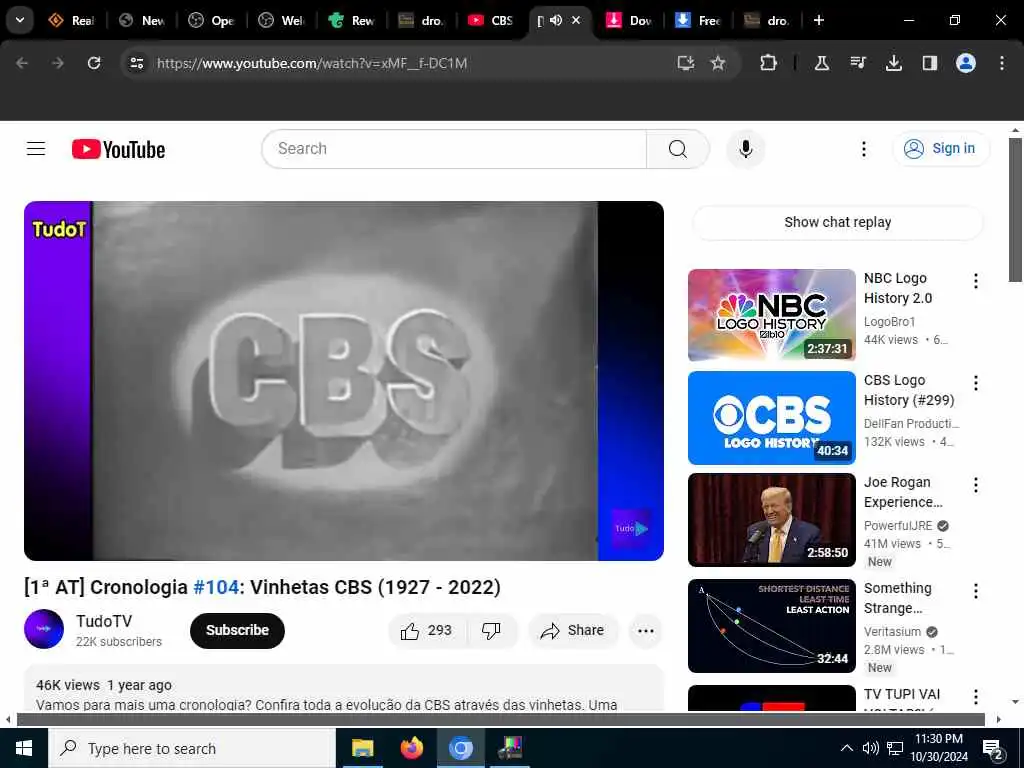Open Firefox from taskbar
Image resolution: width=1024 pixels, height=768 pixels.
[411, 748]
